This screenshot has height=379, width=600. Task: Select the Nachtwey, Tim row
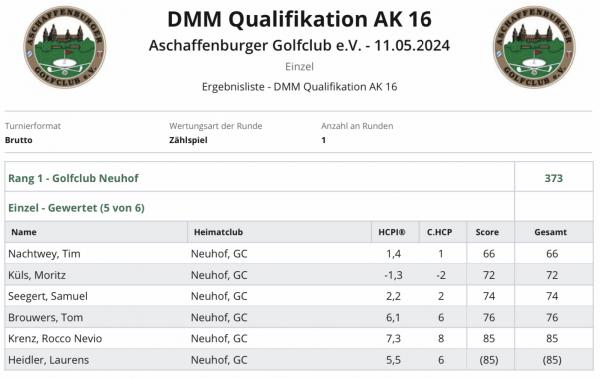[299, 253]
